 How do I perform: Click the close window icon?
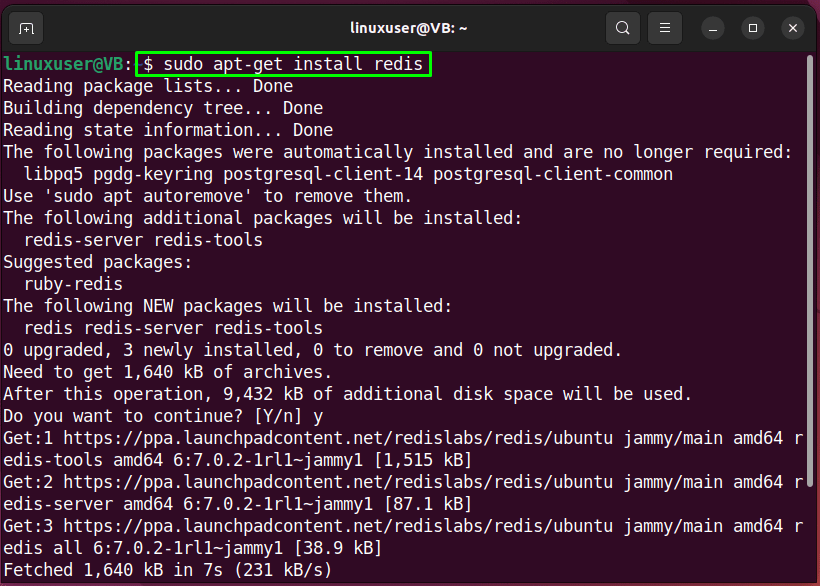(792, 28)
